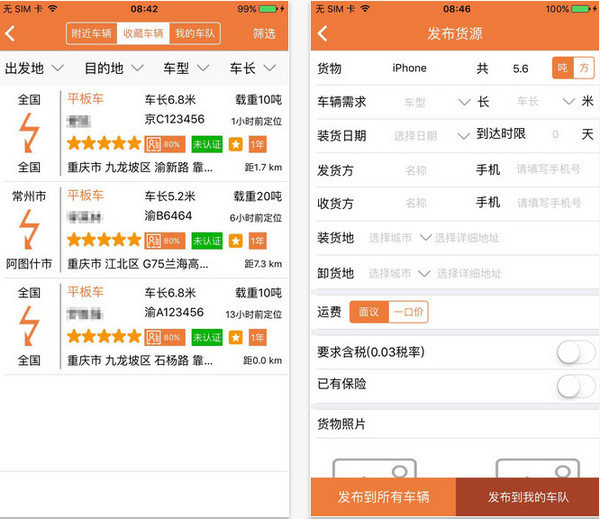600x519 pixels.
Task: Choose 面议 freight option
Action: (369, 312)
